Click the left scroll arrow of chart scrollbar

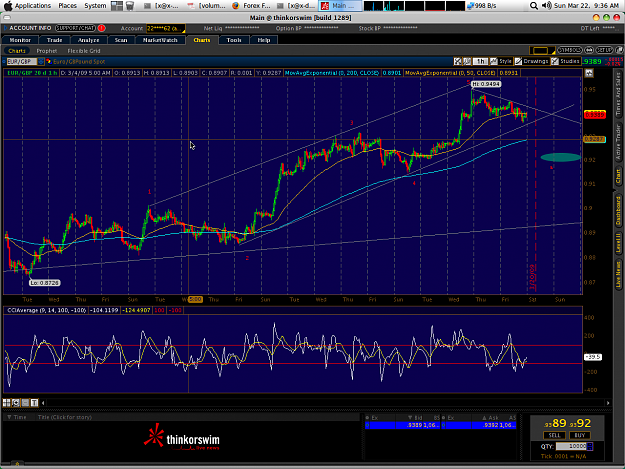click(43, 403)
